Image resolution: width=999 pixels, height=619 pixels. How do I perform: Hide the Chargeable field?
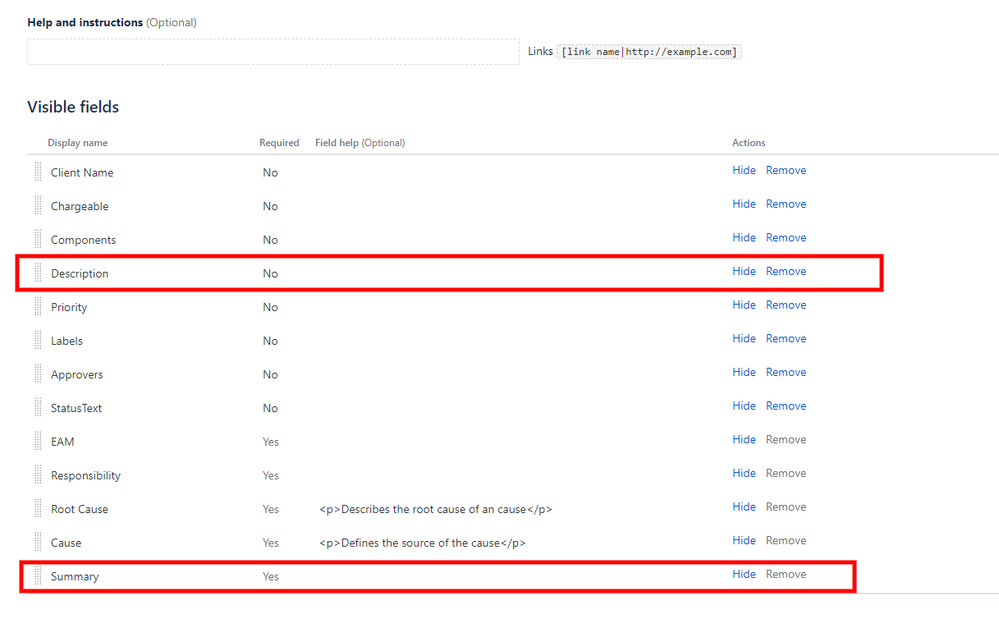click(x=744, y=204)
